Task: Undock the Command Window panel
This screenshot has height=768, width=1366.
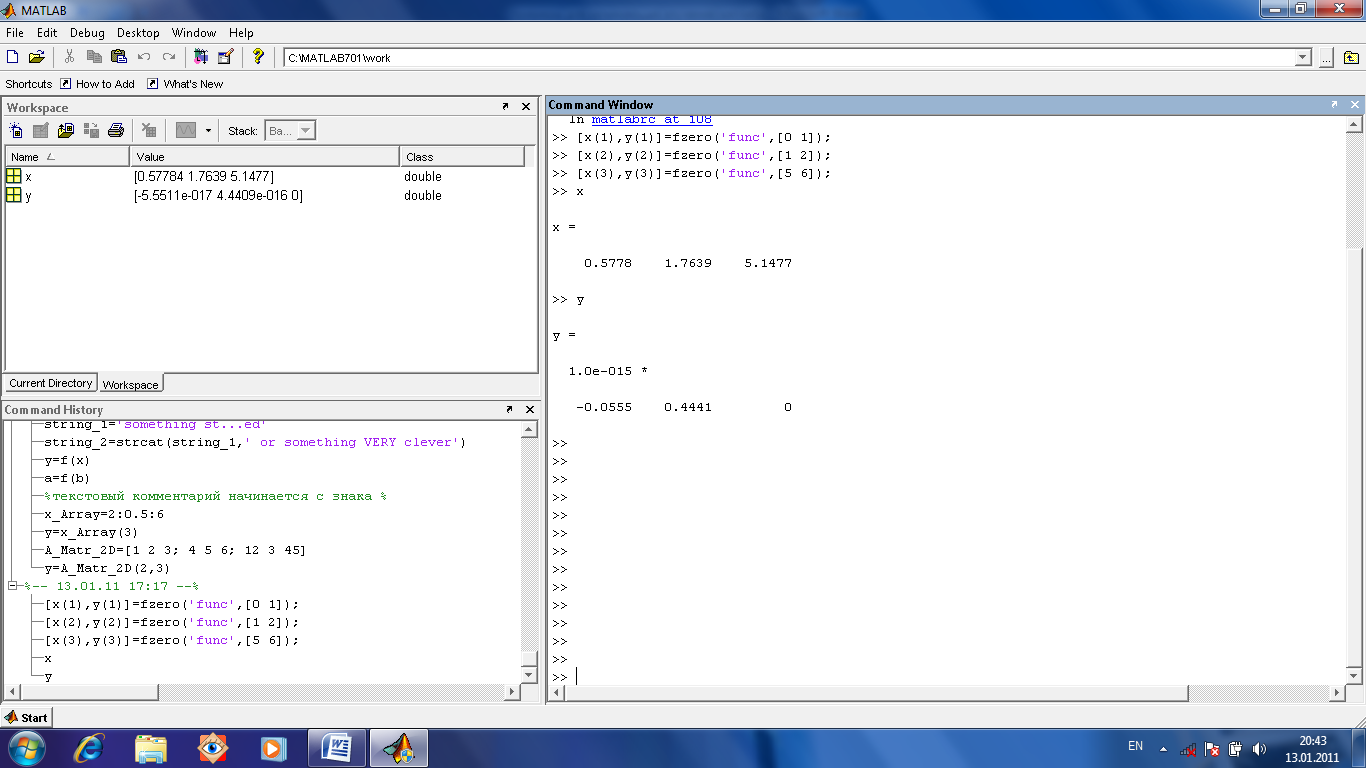Action: [1334, 105]
